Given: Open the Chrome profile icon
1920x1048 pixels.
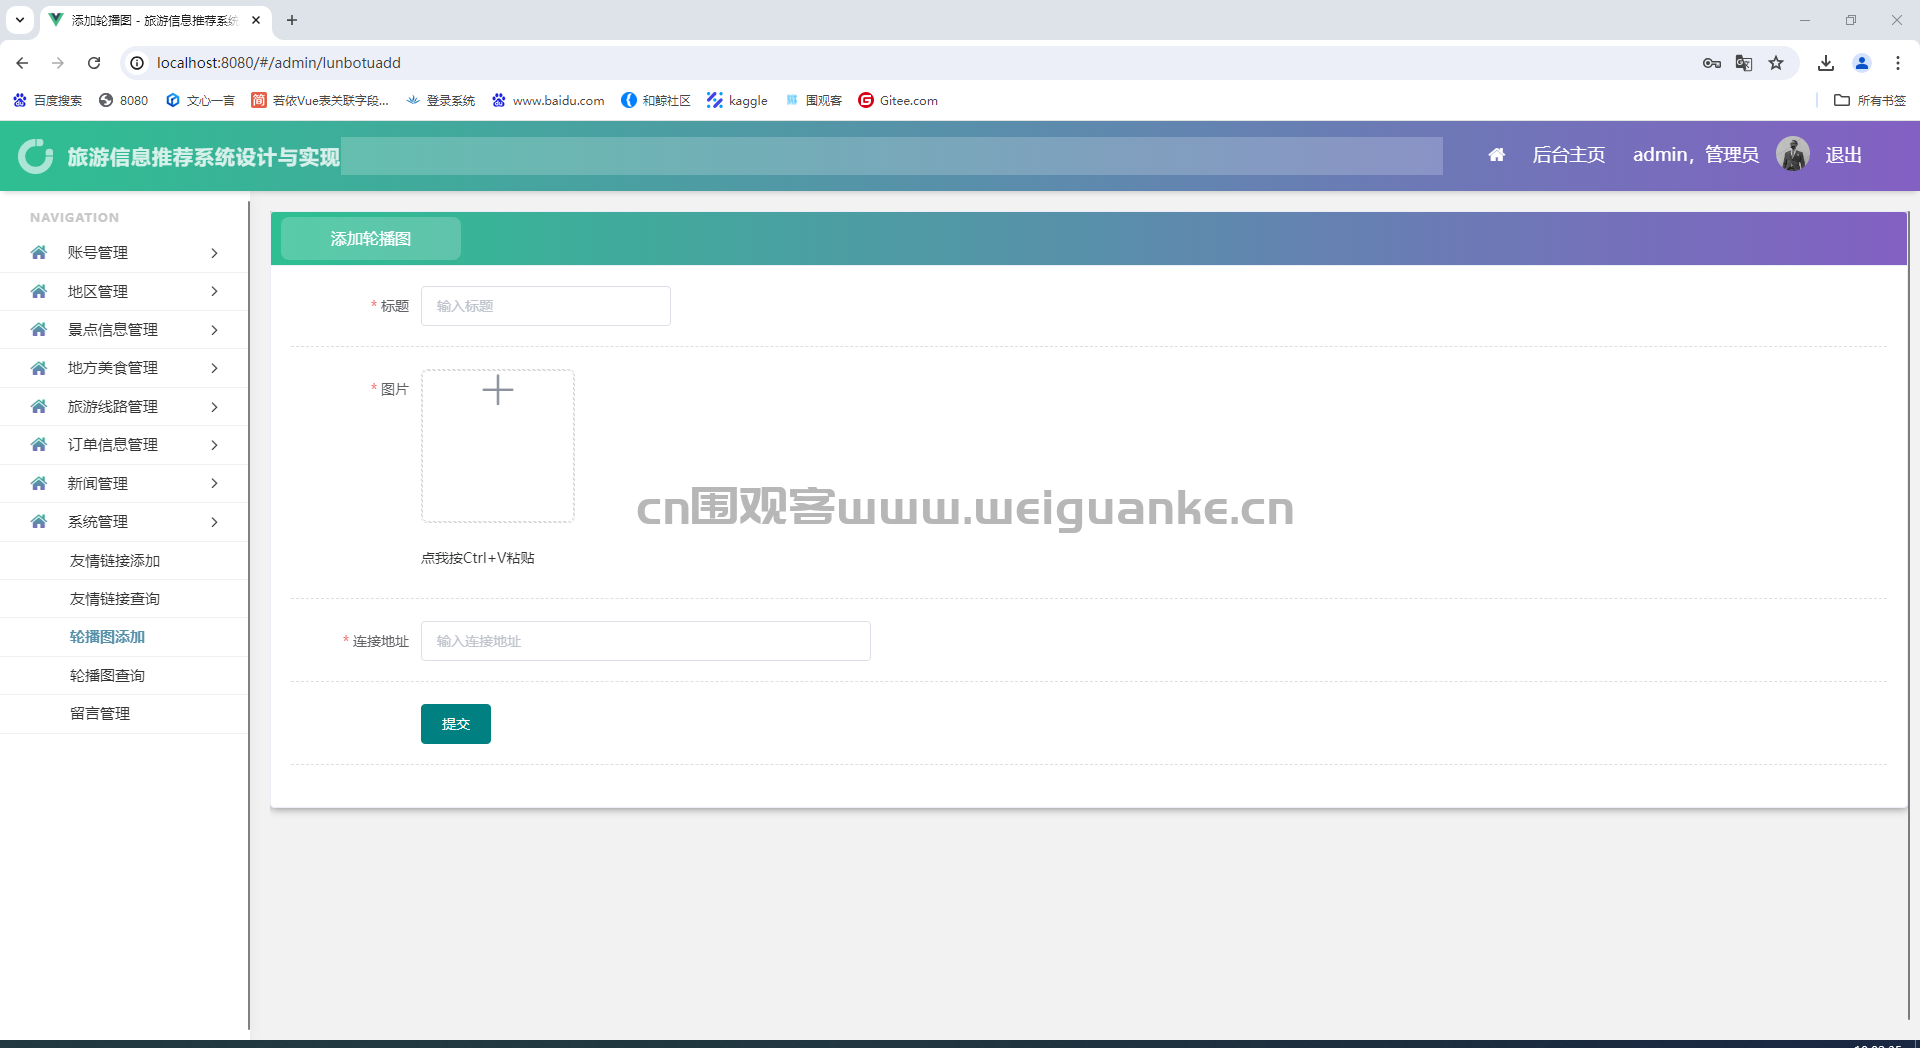Looking at the screenshot, I should coord(1862,63).
